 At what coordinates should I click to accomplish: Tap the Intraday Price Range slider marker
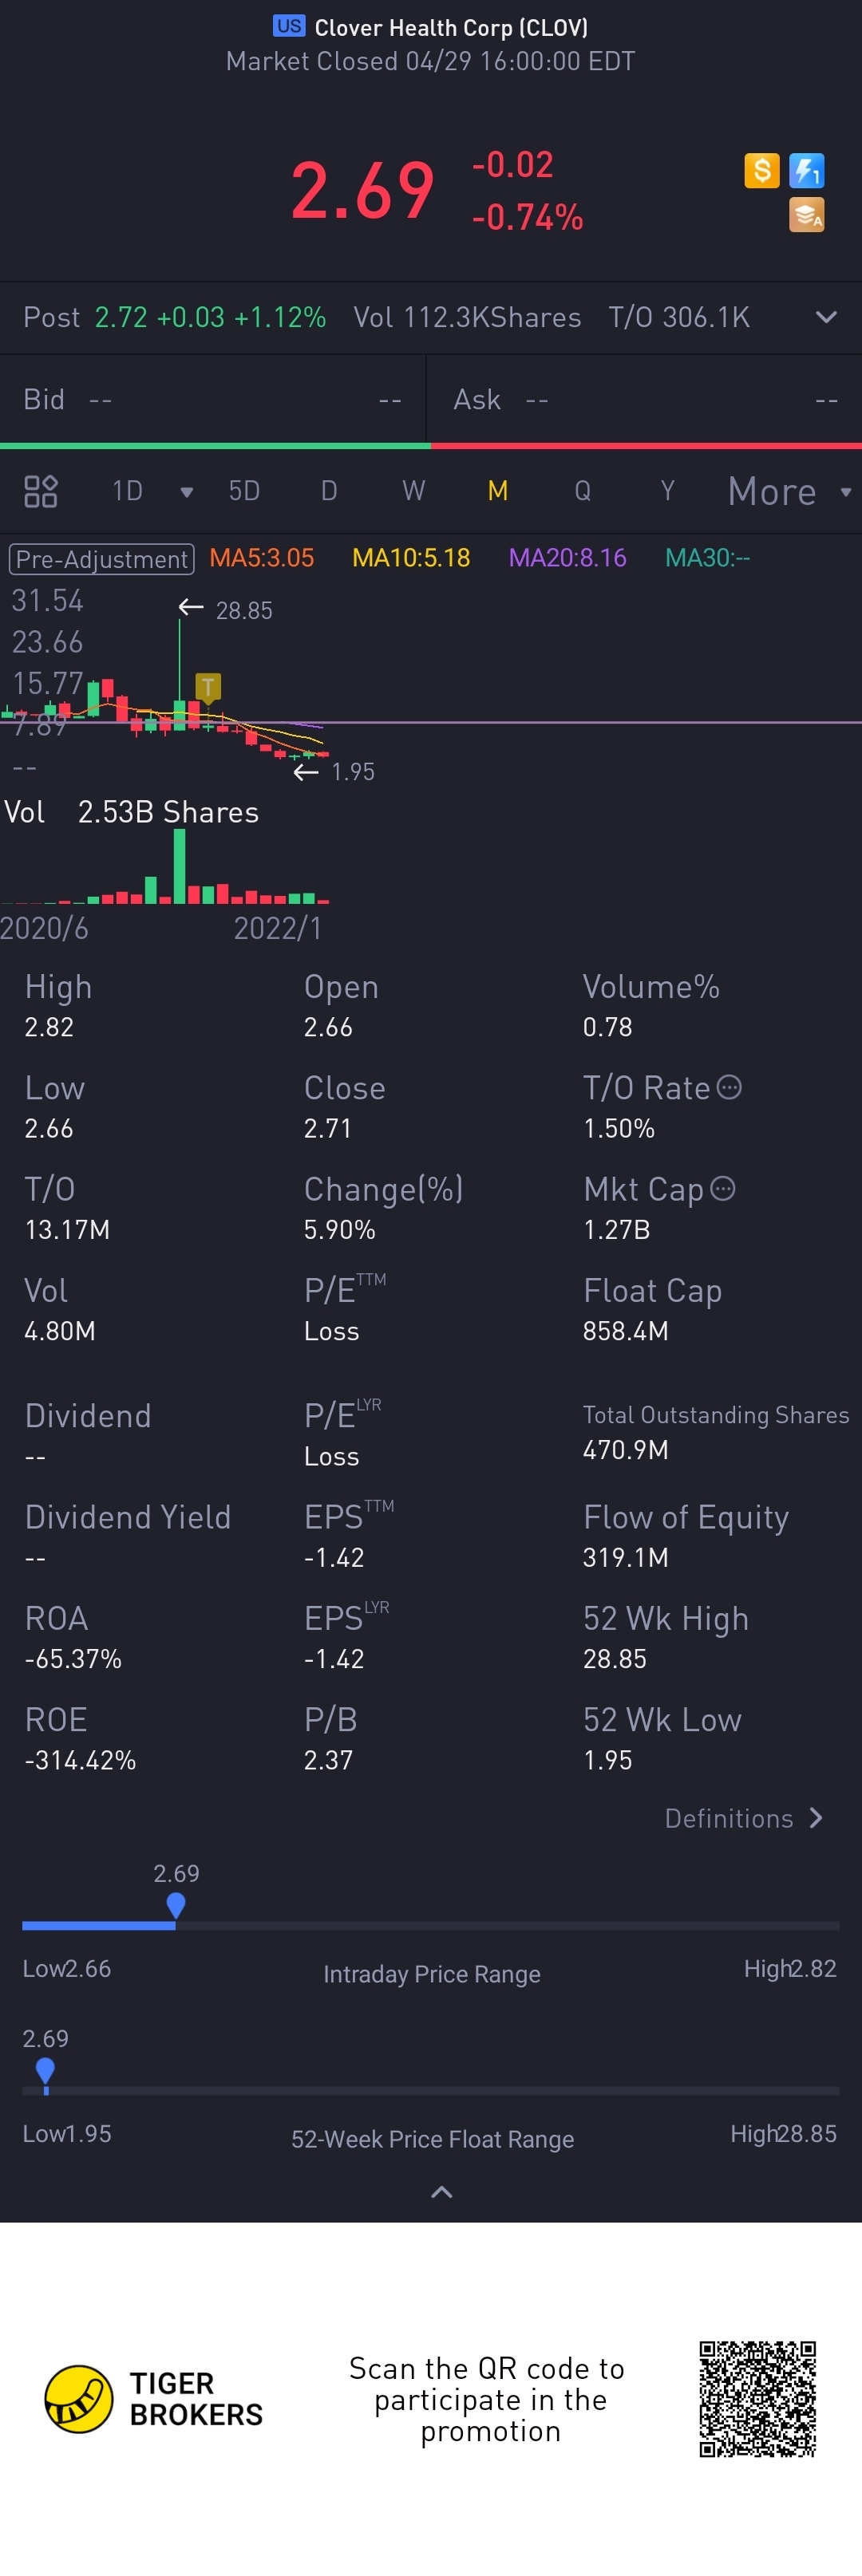(176, 1905)
